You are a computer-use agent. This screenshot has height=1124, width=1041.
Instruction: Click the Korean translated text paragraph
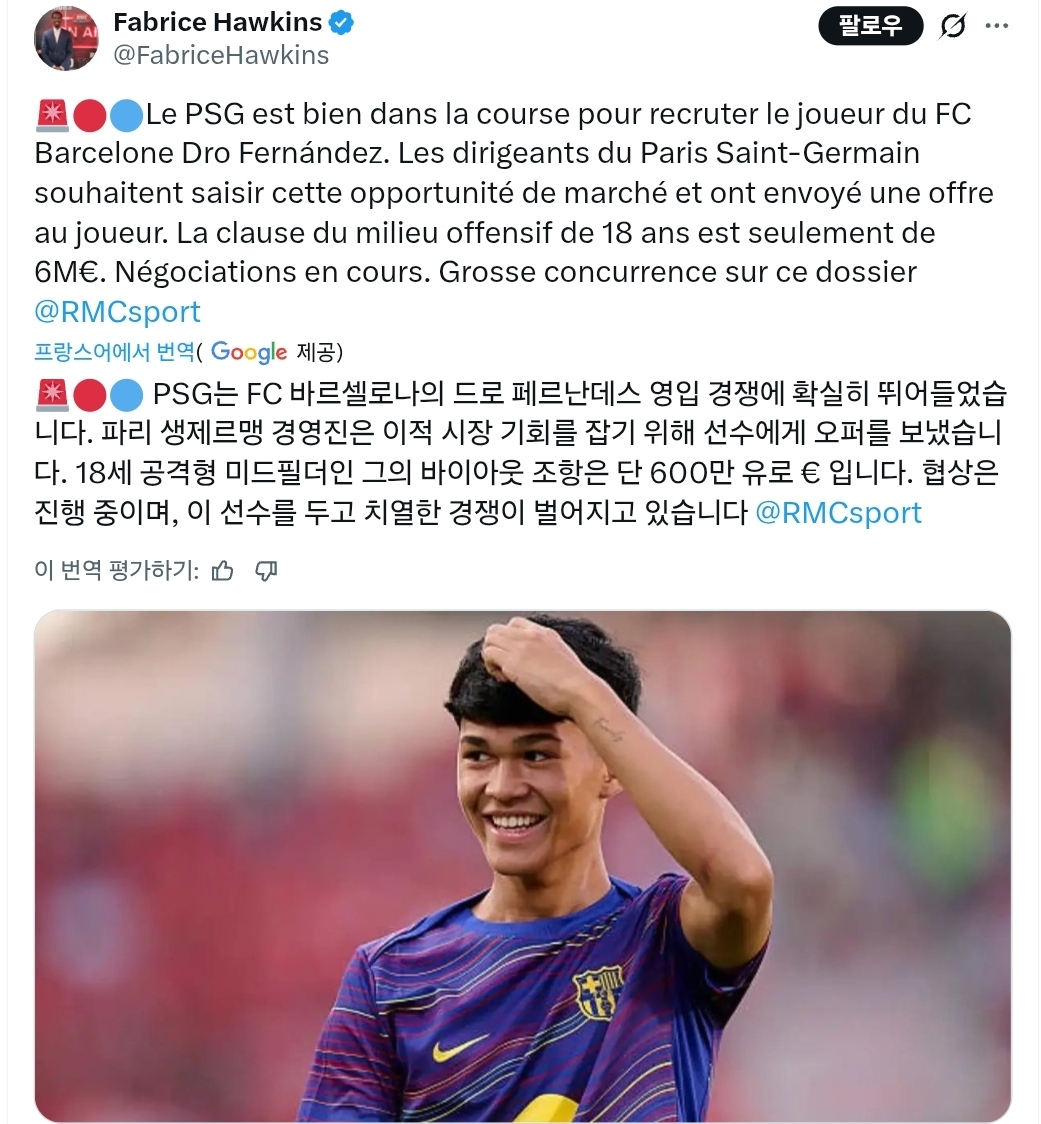pyautogui.click(x=520, y=453)
